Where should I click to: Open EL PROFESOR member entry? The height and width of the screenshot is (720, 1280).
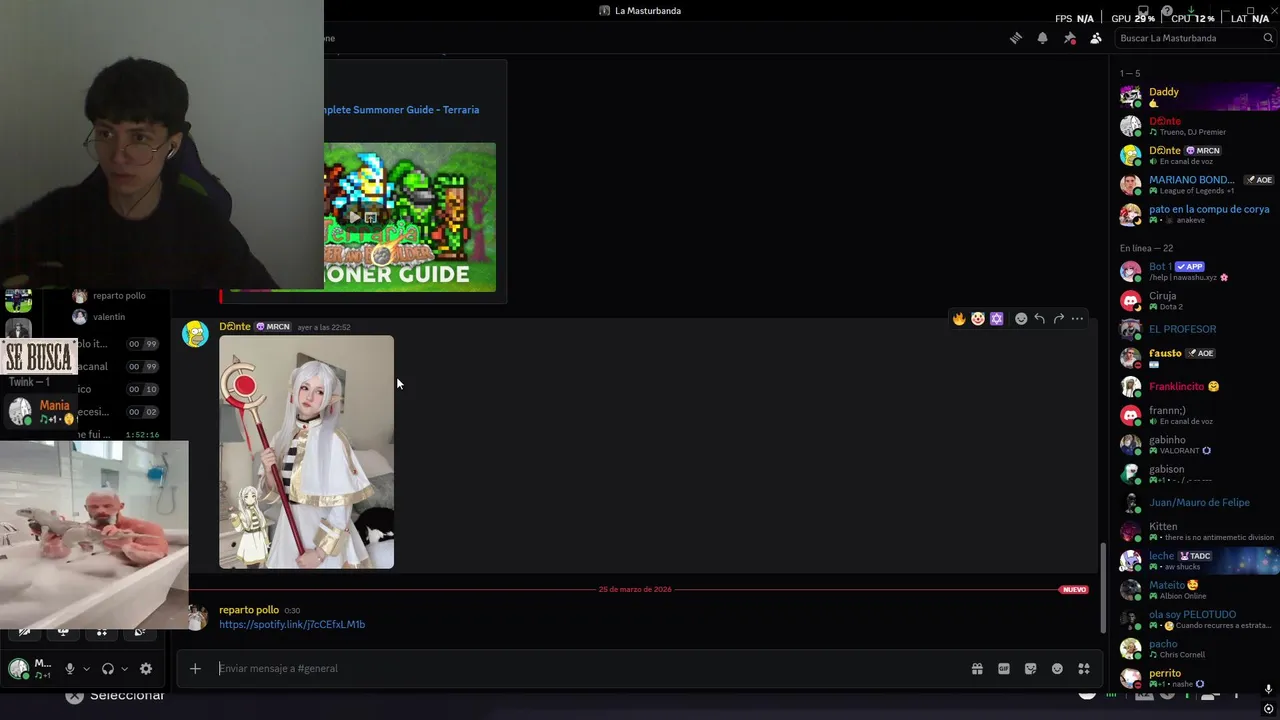[x=1195, y=329]
